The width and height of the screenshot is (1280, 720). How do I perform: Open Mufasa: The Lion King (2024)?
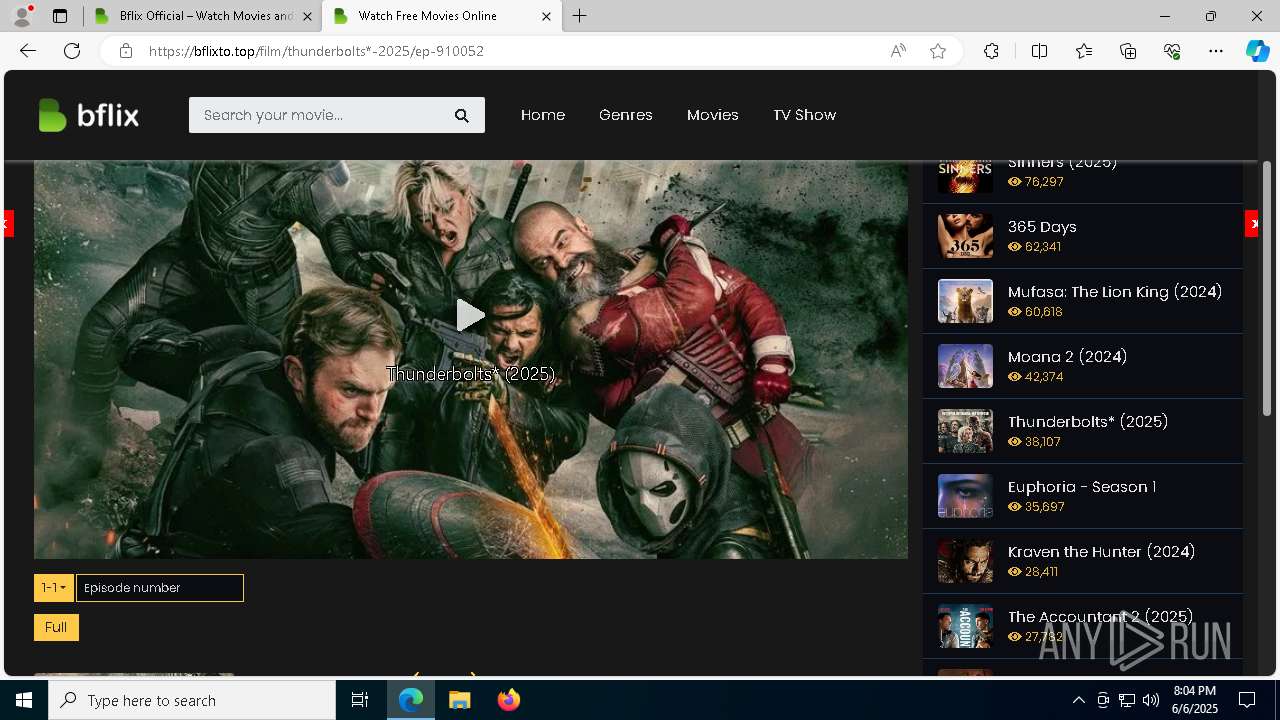(x=1115, y=292)
